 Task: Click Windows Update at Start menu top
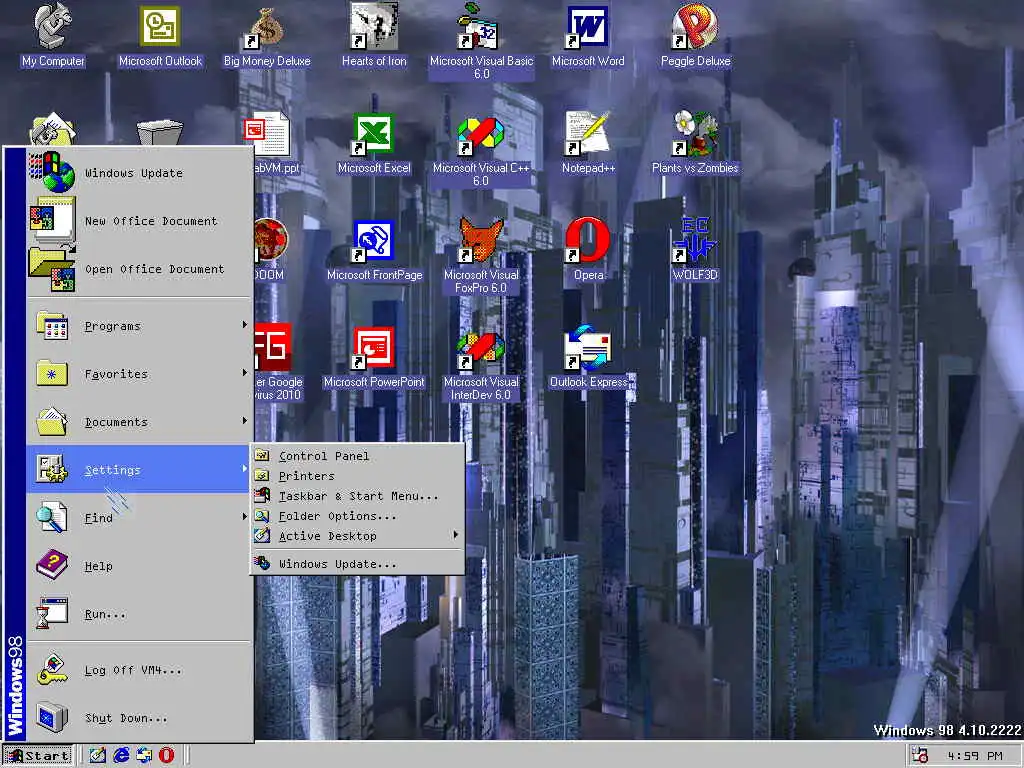point(140,172)
